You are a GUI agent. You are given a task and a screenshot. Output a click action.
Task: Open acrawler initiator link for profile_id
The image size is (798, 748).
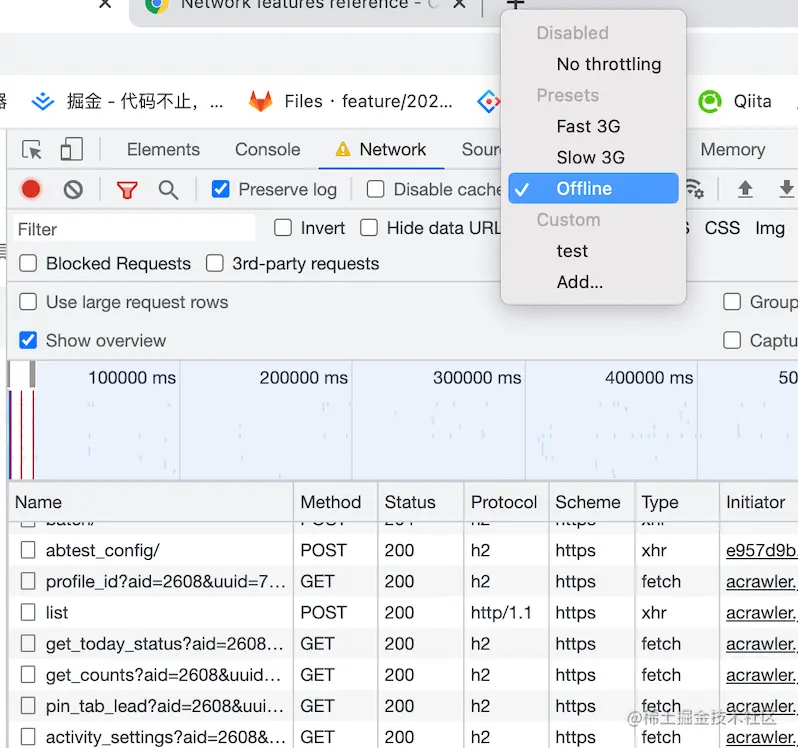[761, 581]
